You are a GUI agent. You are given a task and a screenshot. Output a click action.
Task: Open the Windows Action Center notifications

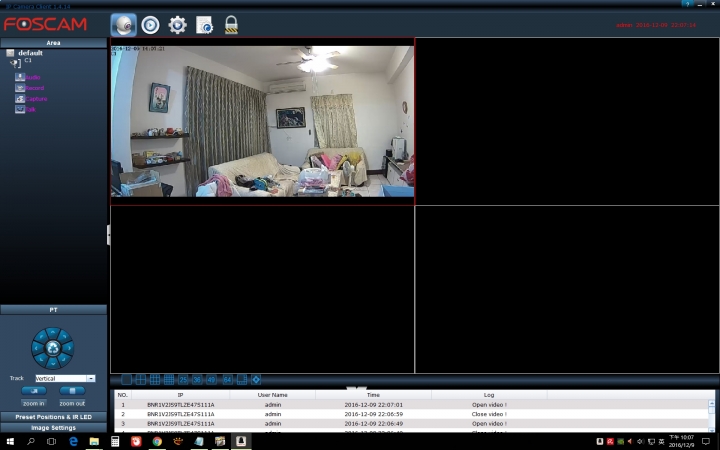pyautogui.click(x=706, y=441)
